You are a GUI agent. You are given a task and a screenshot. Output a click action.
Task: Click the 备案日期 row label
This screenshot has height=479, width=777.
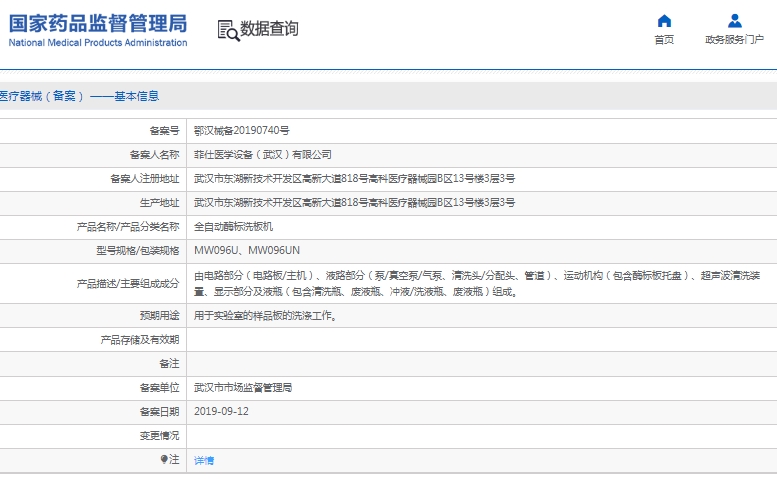click(159, 412)
